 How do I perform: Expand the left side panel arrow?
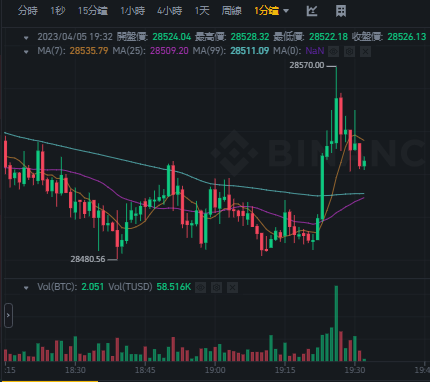click(x=8, y=315)
